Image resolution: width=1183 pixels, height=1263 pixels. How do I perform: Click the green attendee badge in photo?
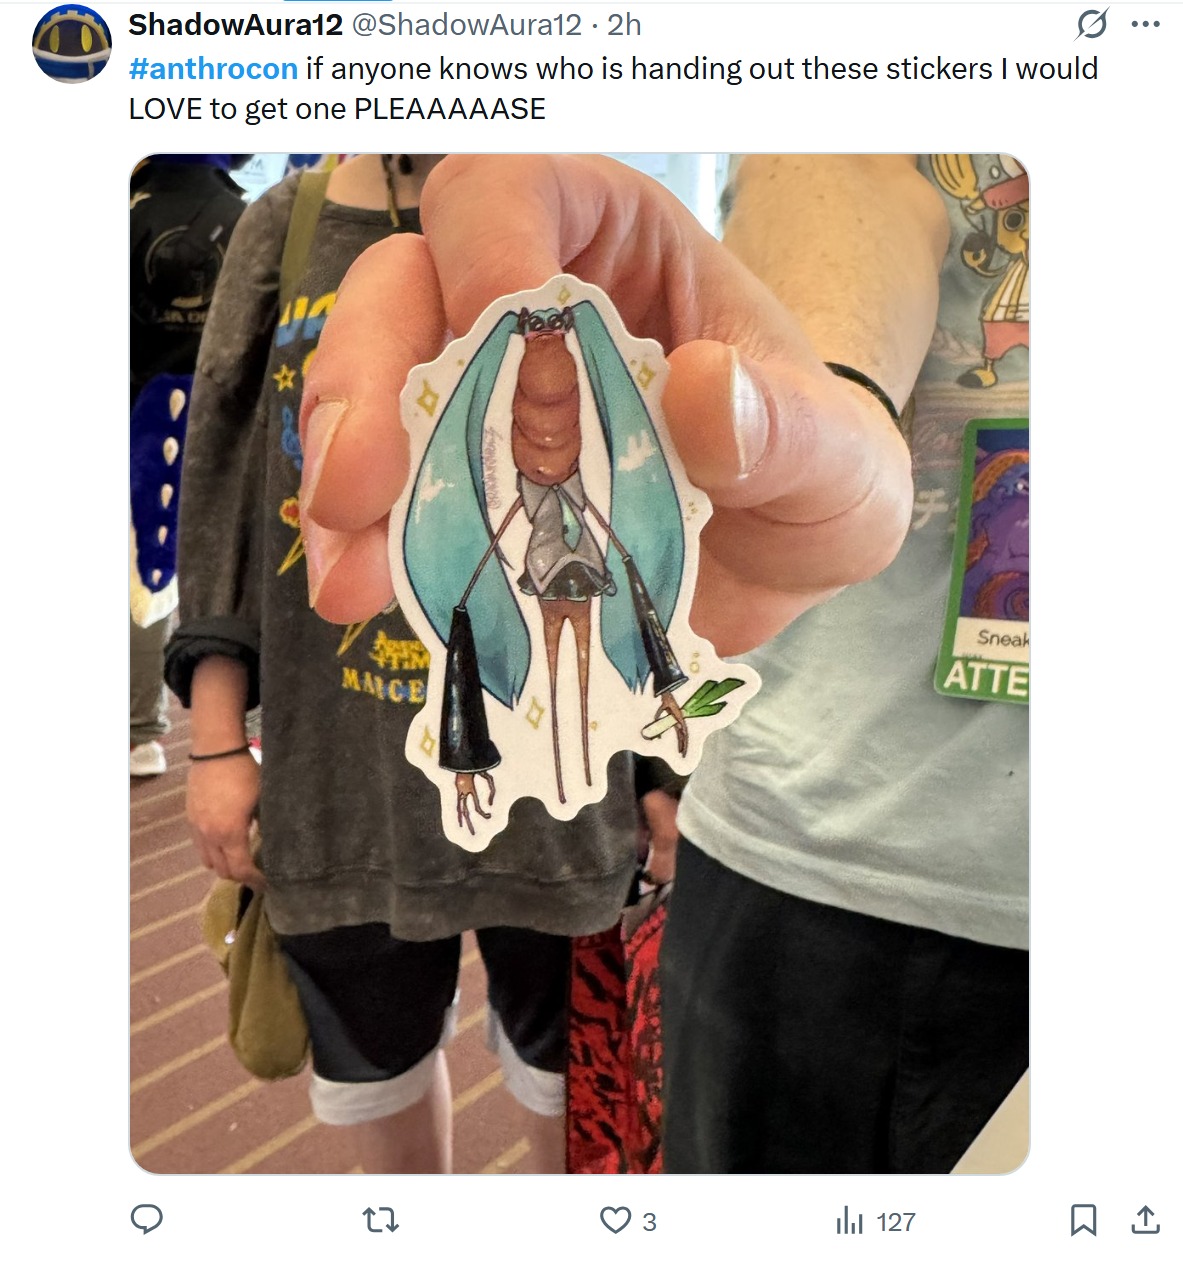coord(985,560)
